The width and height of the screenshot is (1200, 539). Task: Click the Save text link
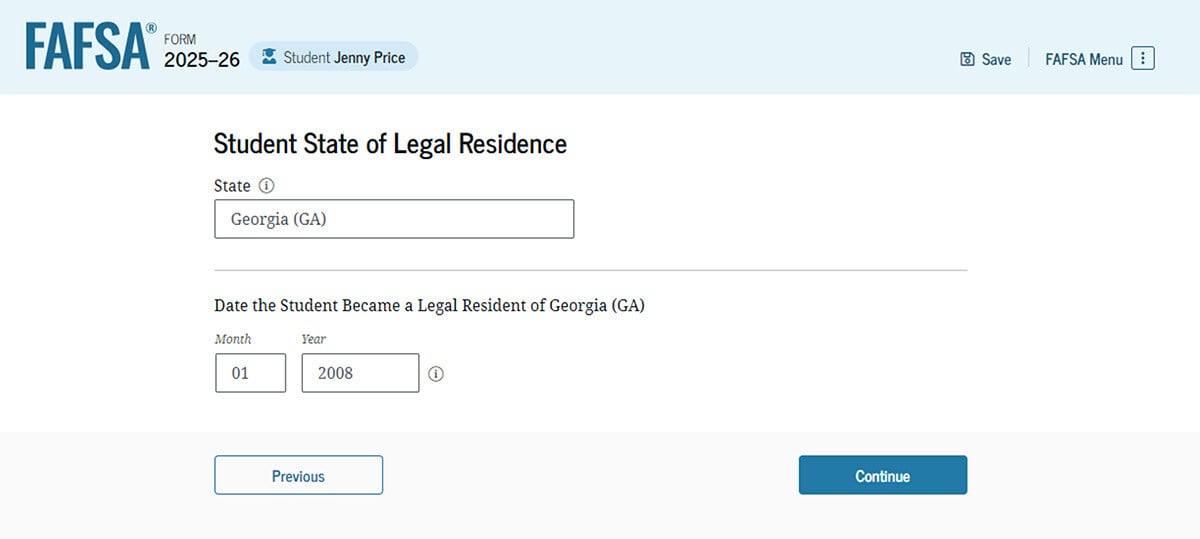click(x=996, y=59)
